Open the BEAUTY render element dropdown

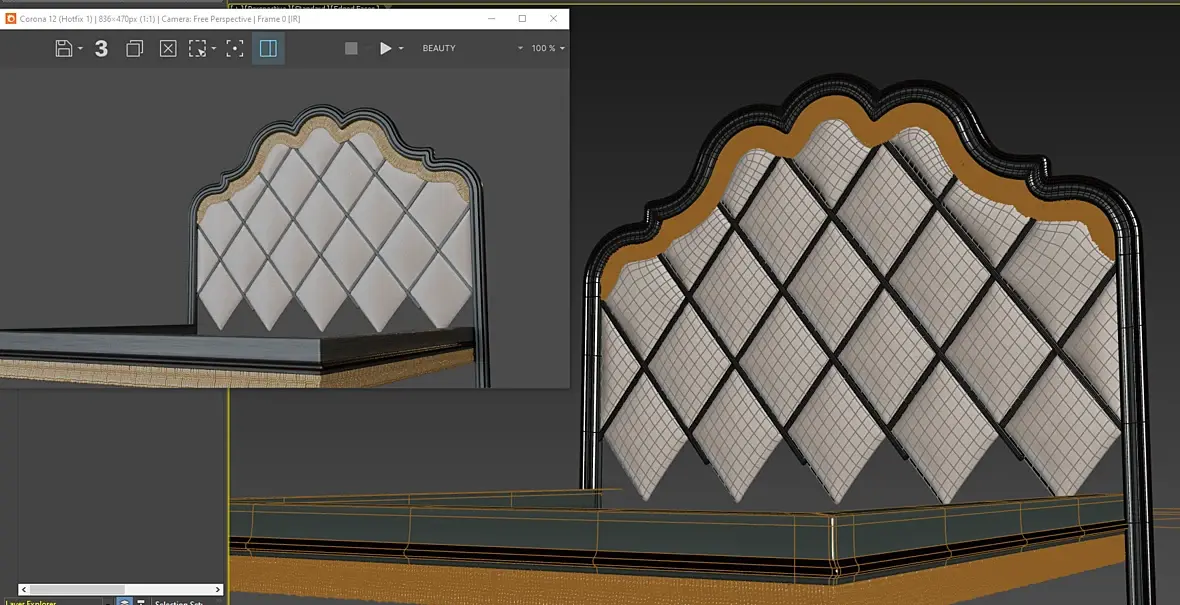tap(472, 48)
